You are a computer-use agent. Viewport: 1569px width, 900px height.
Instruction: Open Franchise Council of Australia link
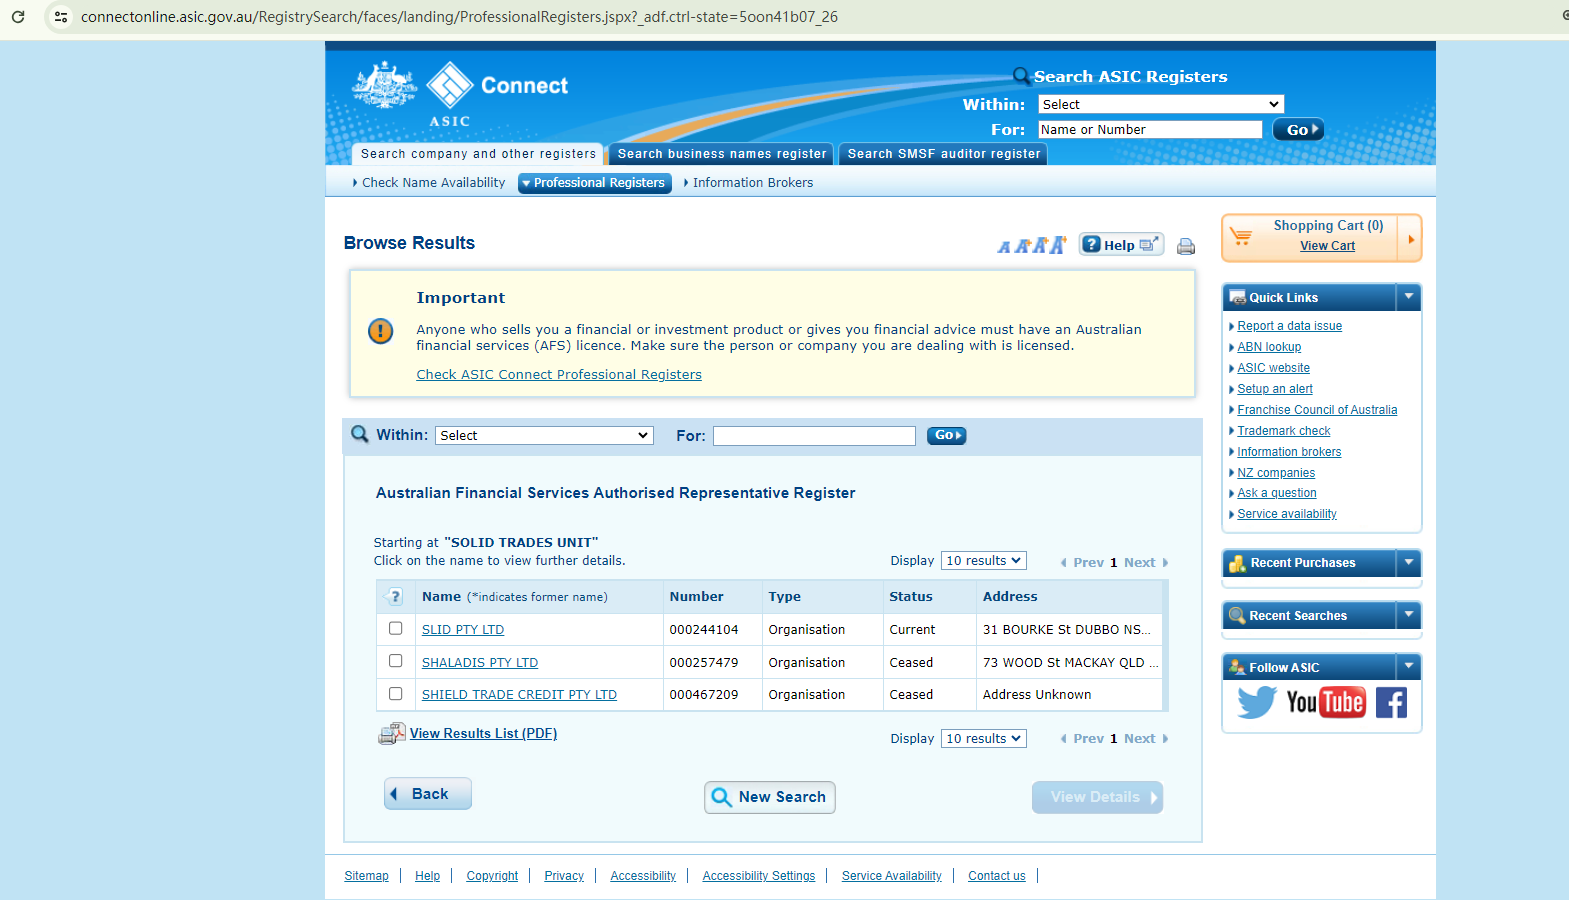pyautogui.click(x=1317, y=410)
